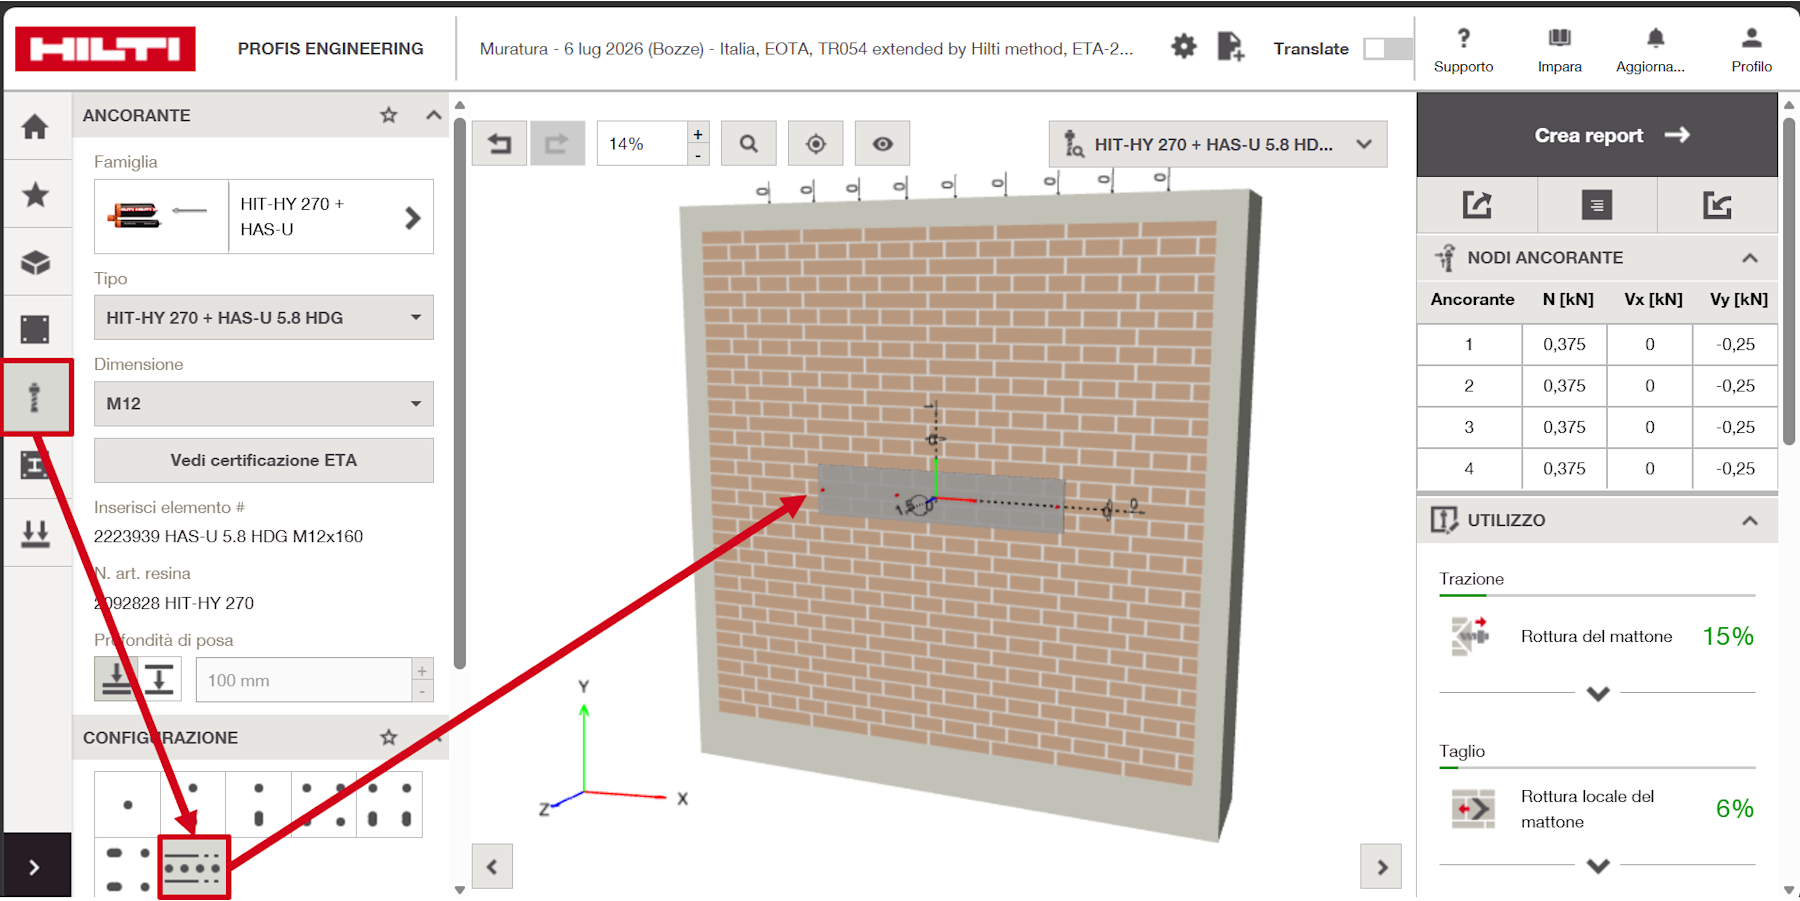
Task: Open favorites star in left sidebar
Action: [x=36, y=194]
